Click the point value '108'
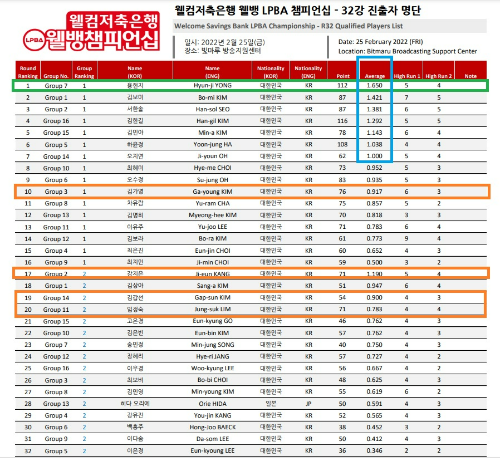The image size is (500, 458). click(x=342, y=144)
